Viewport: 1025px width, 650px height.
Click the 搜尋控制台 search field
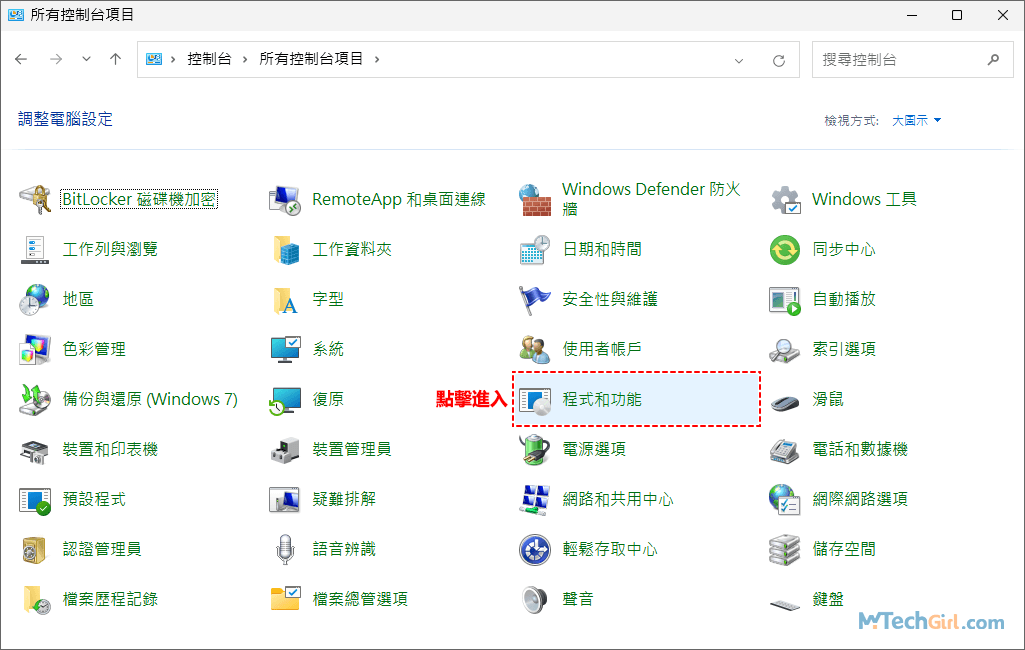(x=900, y=60)
